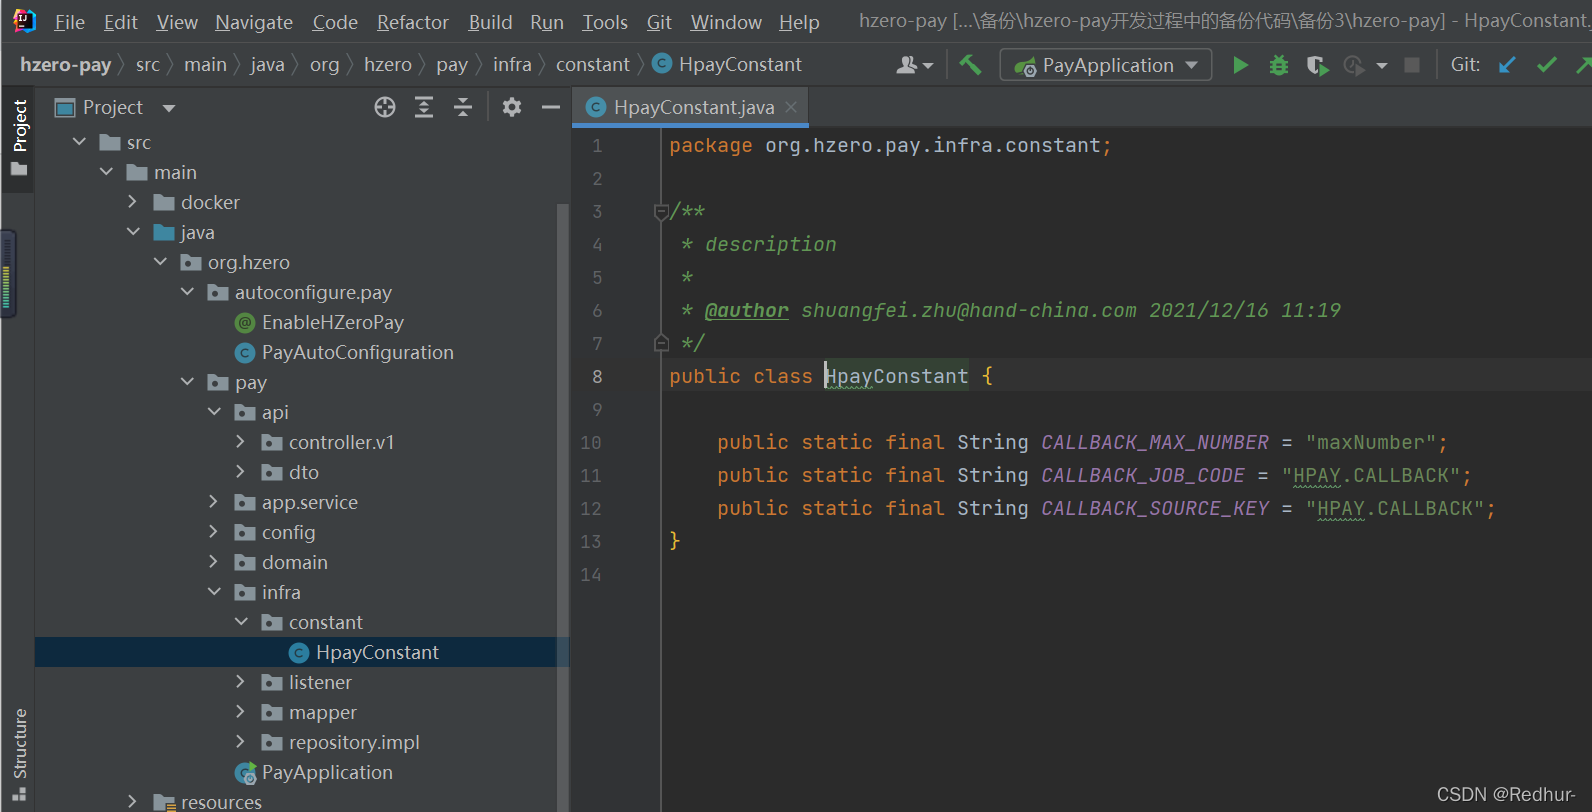Click the hzero-pay breadcrumb

click(x=65, y=65)
